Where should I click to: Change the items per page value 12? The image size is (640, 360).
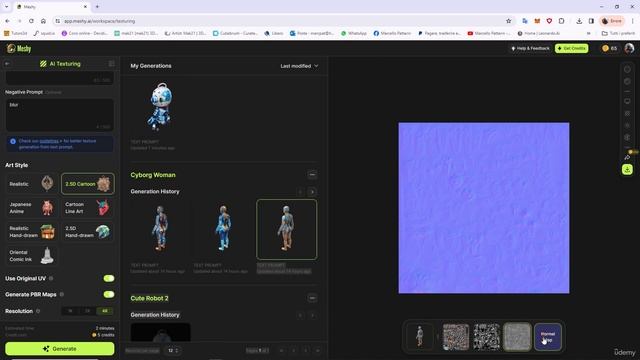(x=173, y=350)
